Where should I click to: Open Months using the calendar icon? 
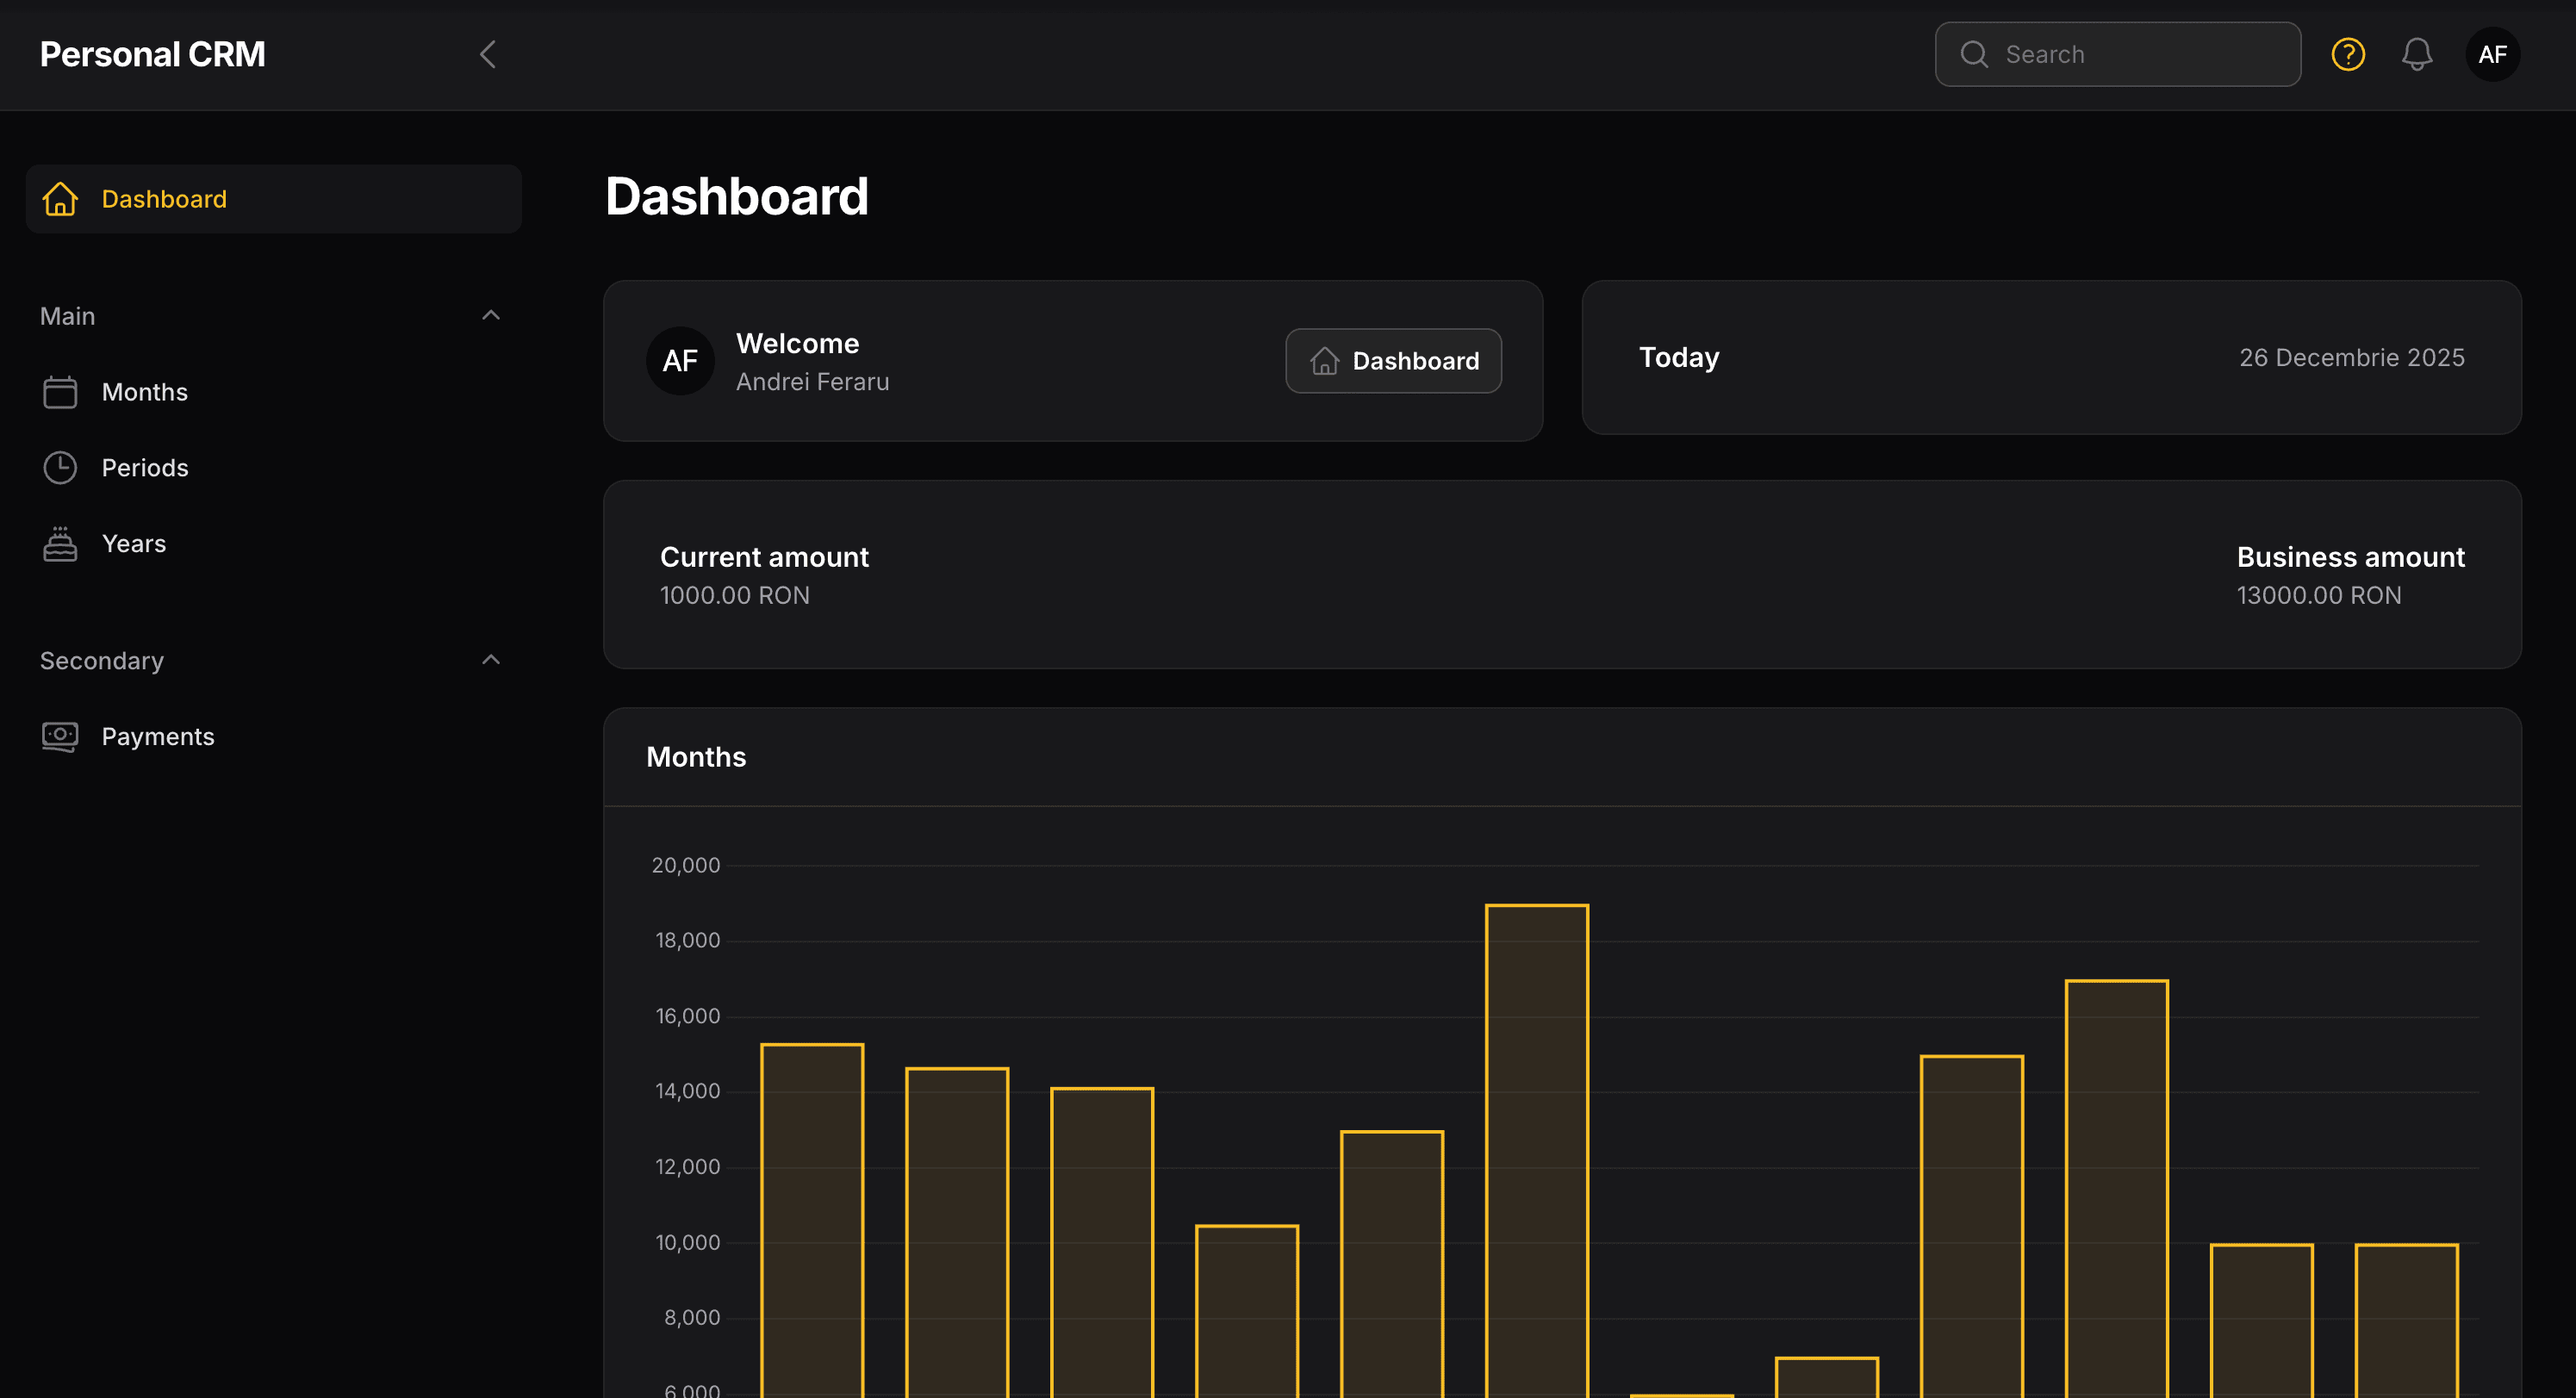point(60,392)
